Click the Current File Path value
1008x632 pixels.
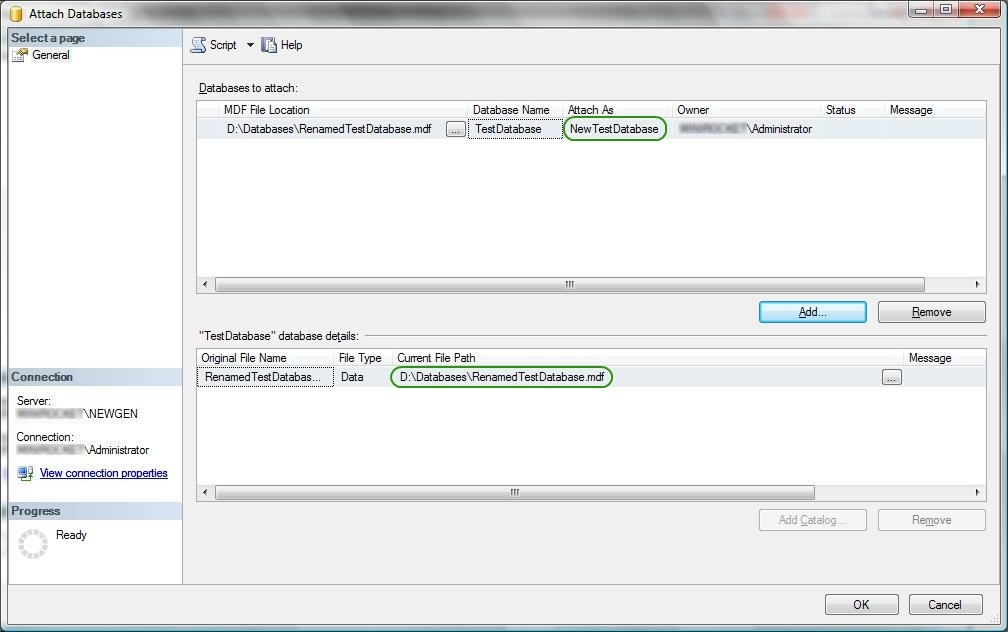(x=502, y=377)
